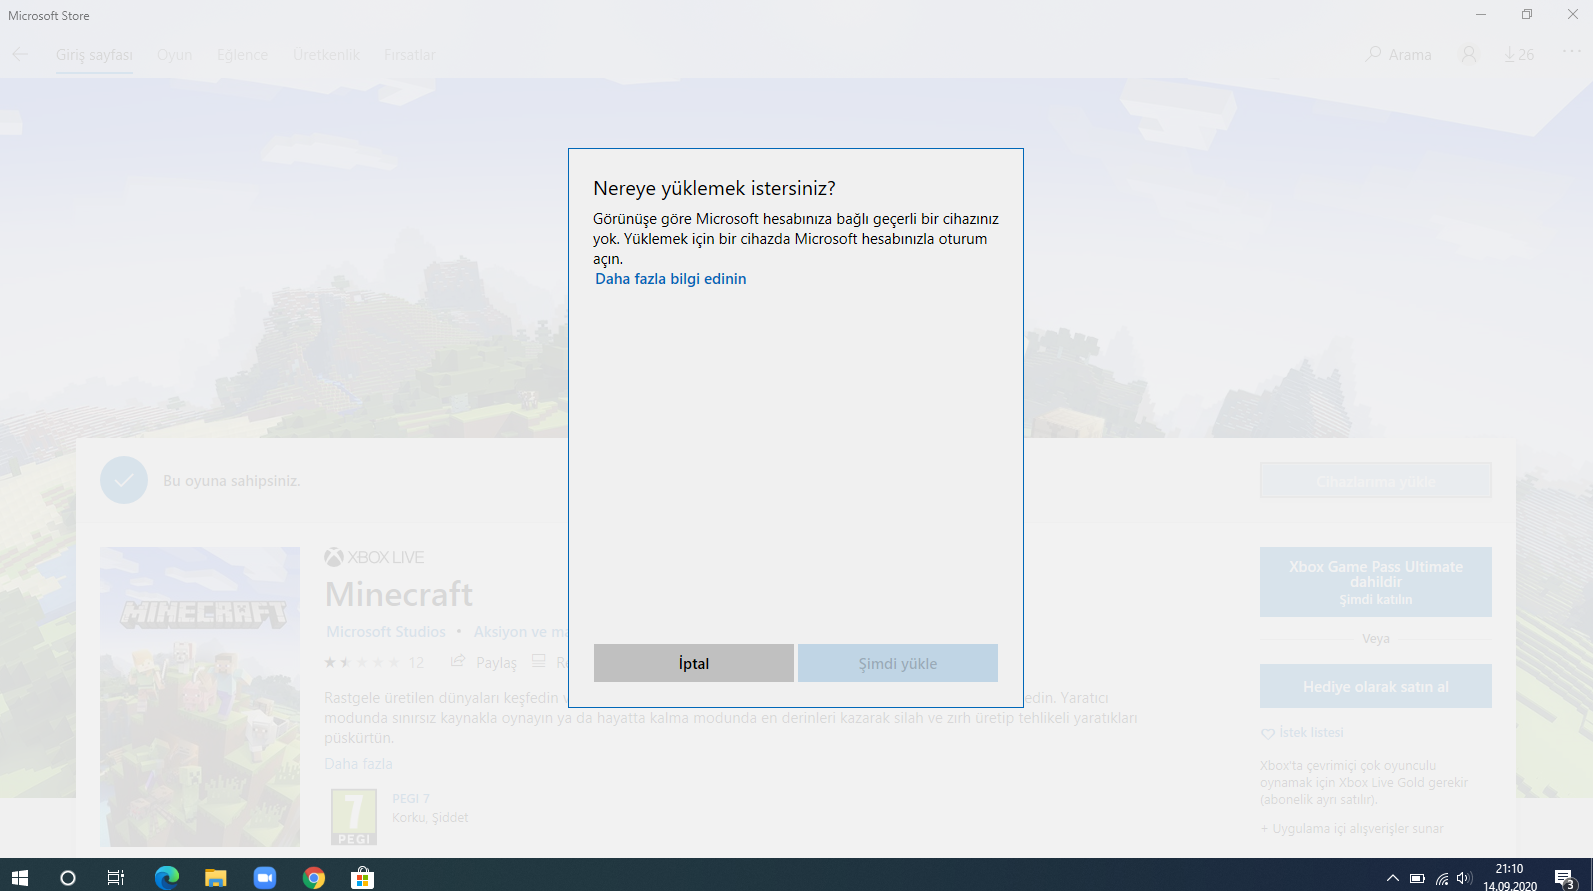Switch to the Eğlence tab
Image resolution: width=1593 pixels, height=891 pixels.
coord(242,55)
